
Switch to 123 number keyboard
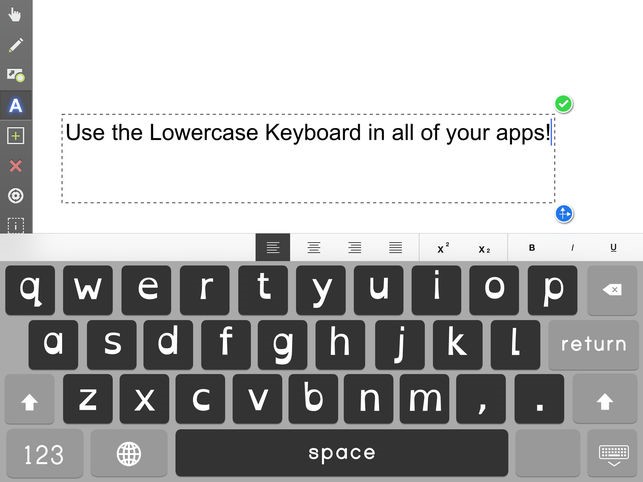click(x=44, y=454)
